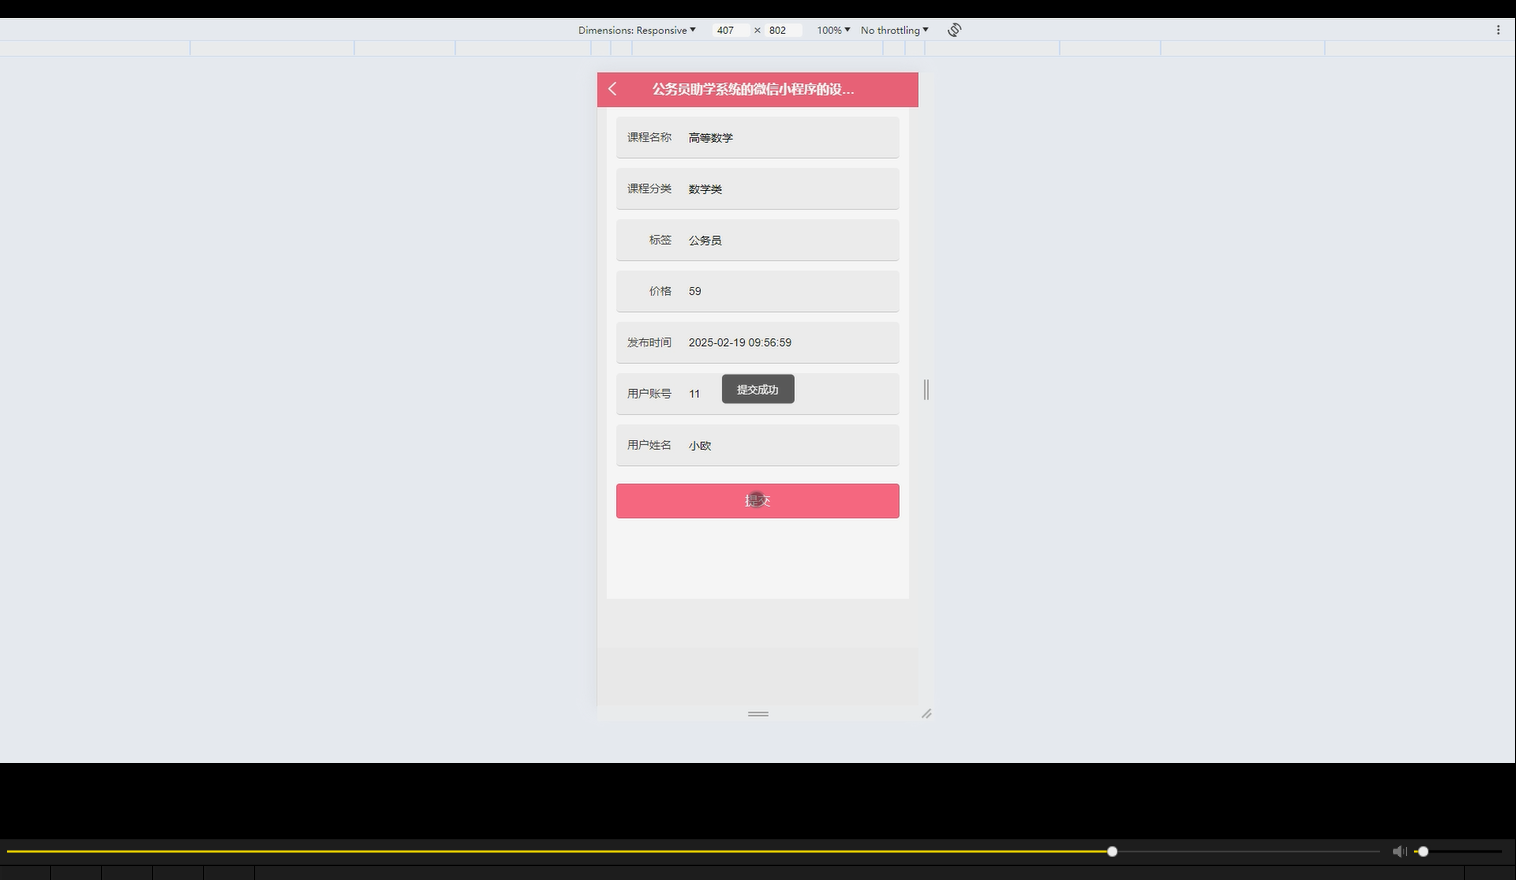Open the DevTools three-dot menu

(x=1498, y=30)
